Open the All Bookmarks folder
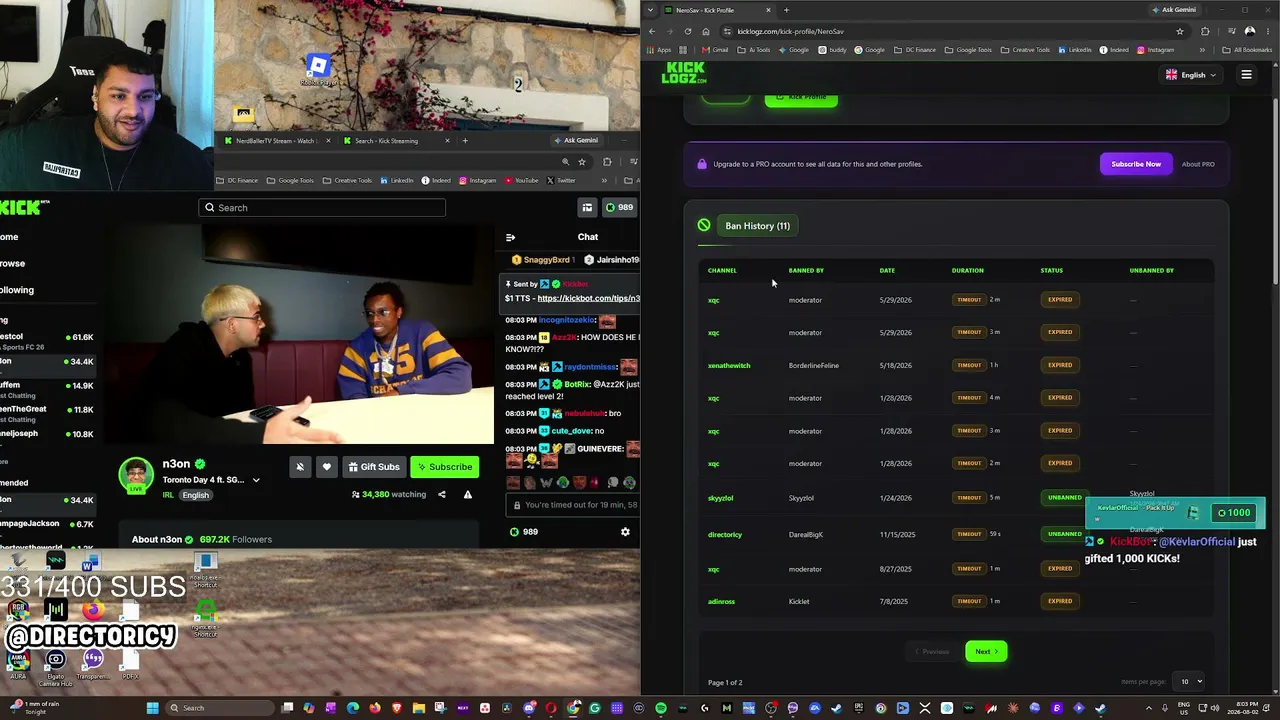Viewport: 1280px width, 720px height. click(x=1247, y=50)
